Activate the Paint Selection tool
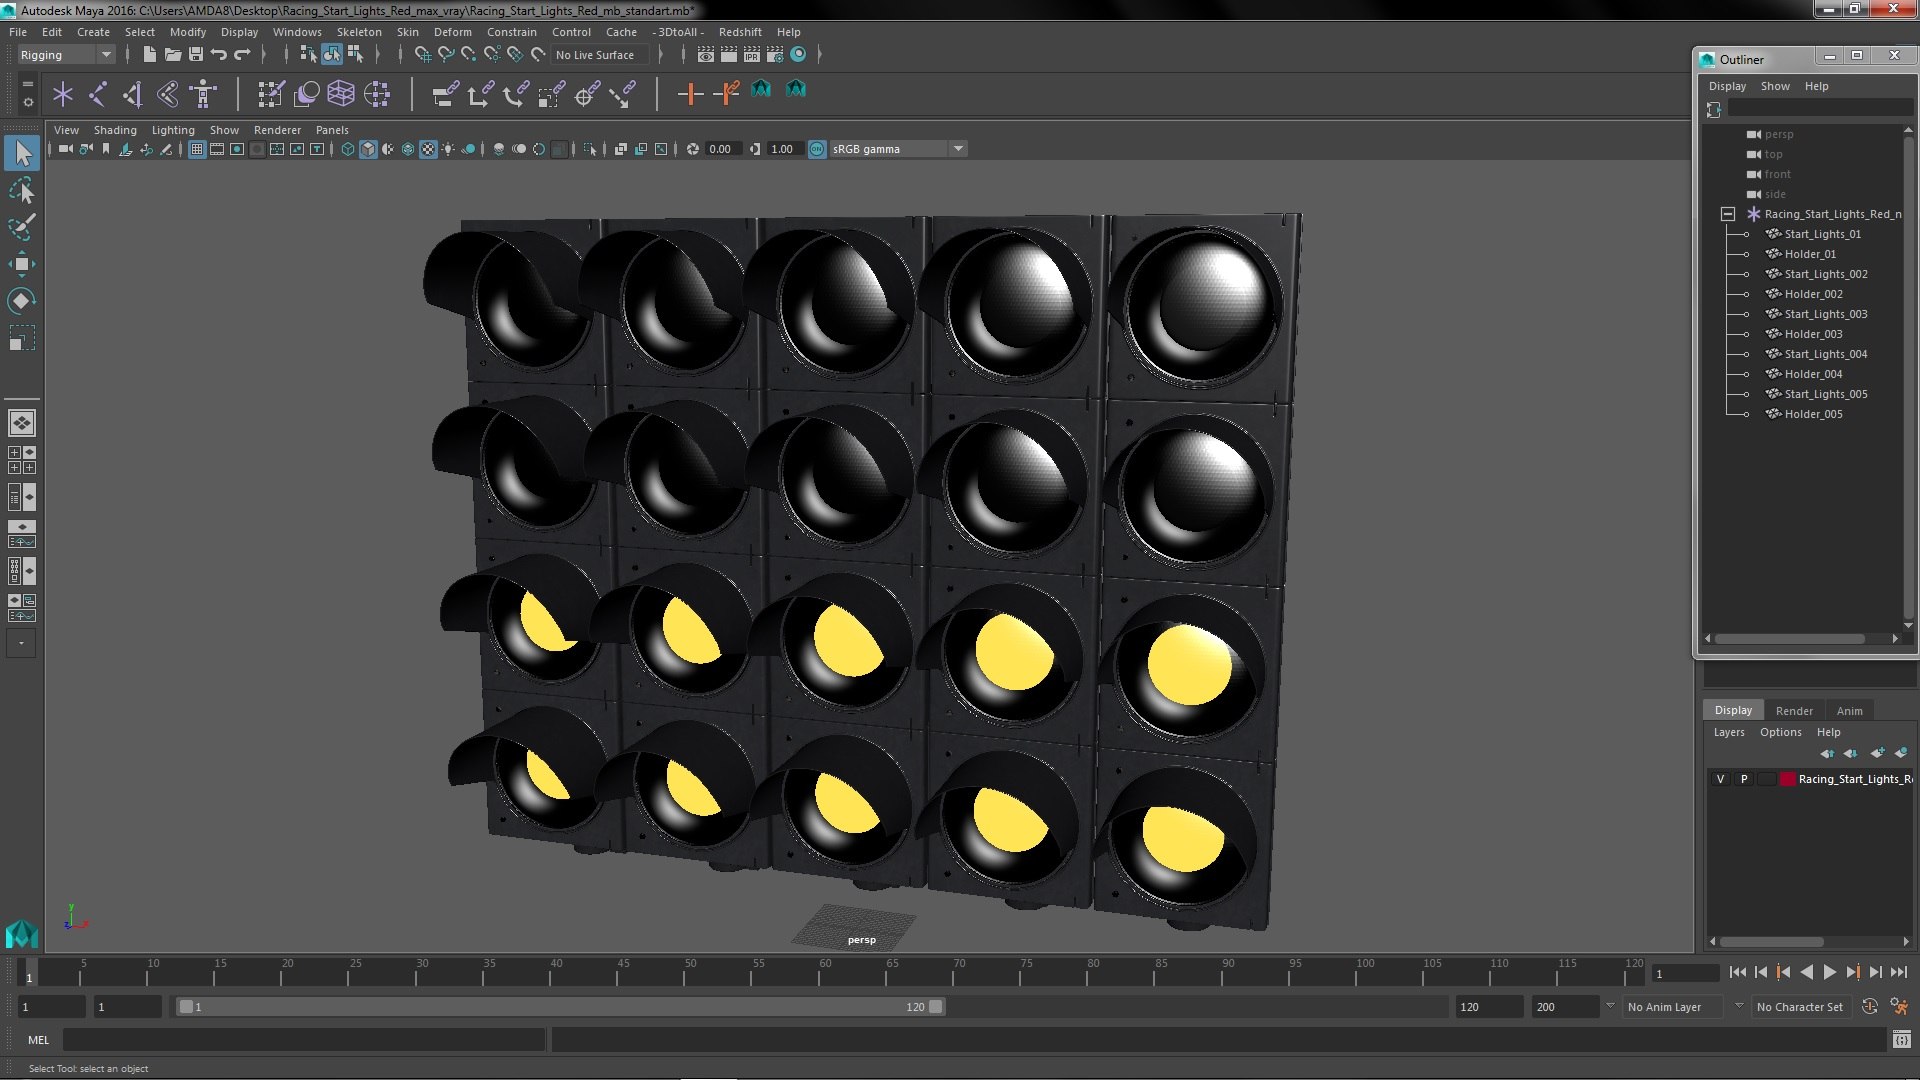 (x=21, y=227)
